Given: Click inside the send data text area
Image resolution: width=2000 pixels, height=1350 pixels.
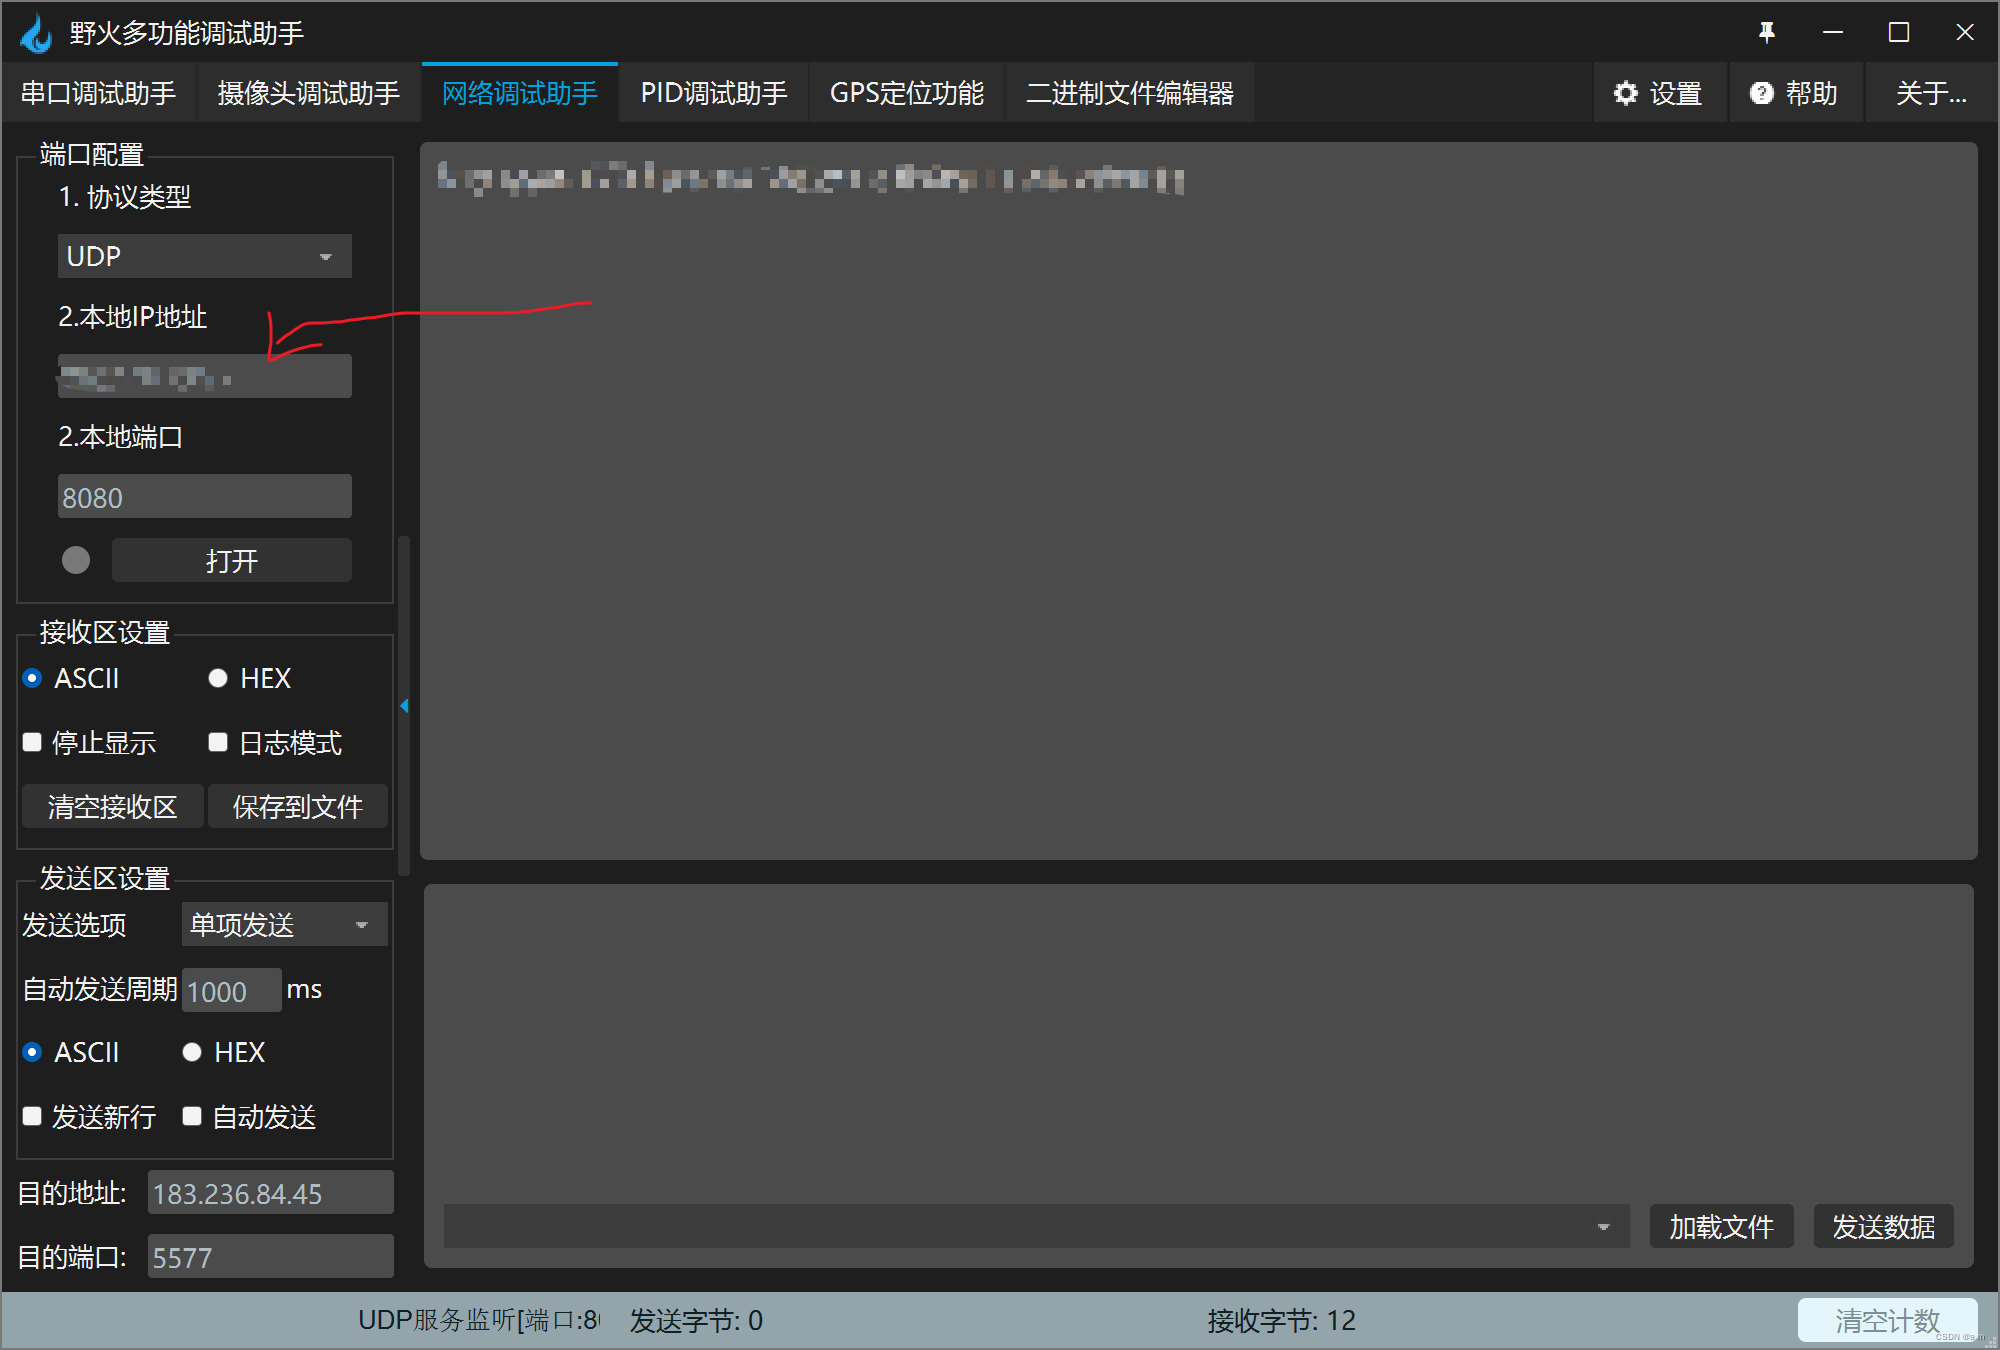Looking at the screenshot, I should (x=1198, y=1042).
